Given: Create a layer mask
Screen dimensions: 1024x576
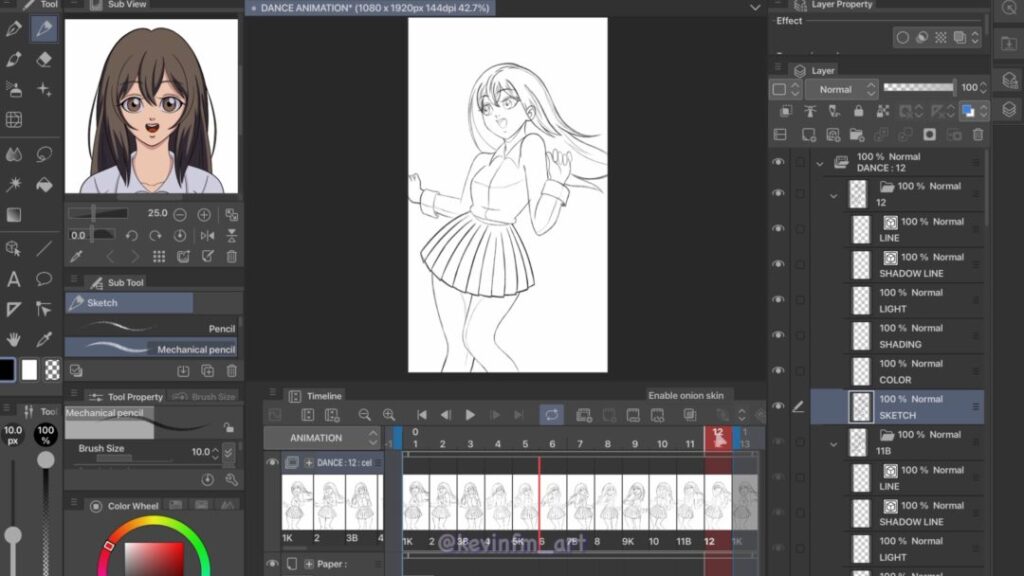Looking at the screenshot, I should click(x=929, y=135).
